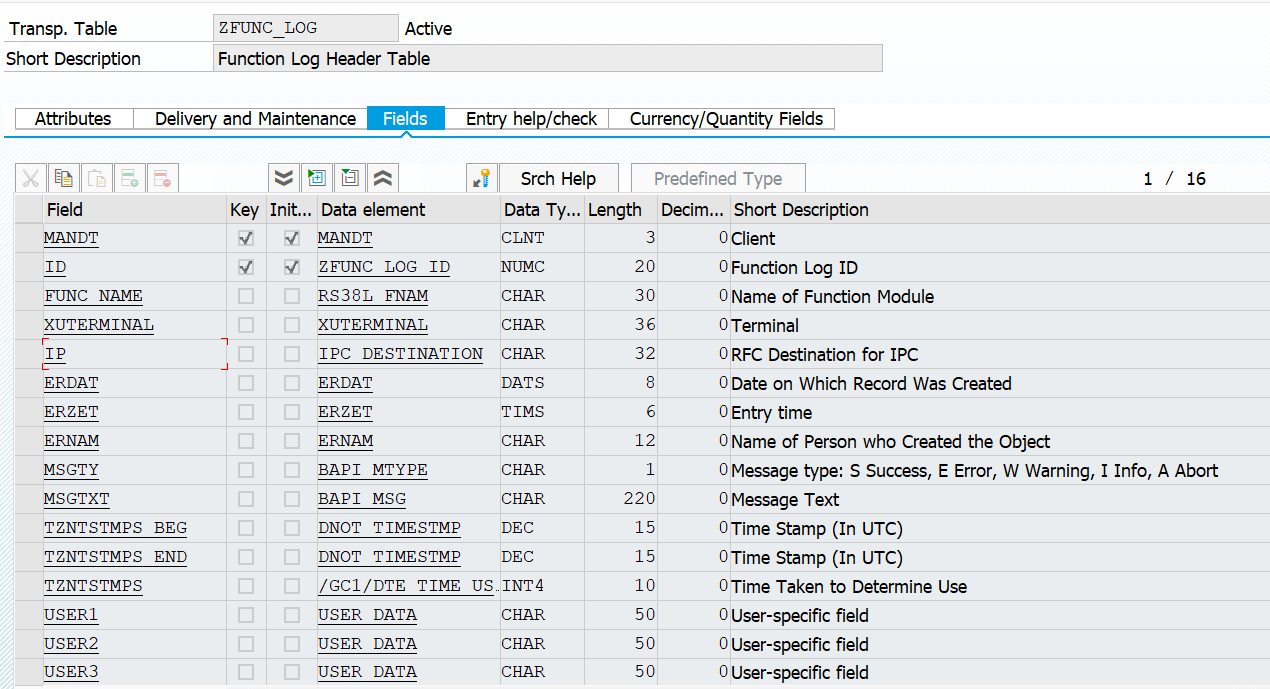Open the RS38L_FNAM data element link

pos(372,297)
